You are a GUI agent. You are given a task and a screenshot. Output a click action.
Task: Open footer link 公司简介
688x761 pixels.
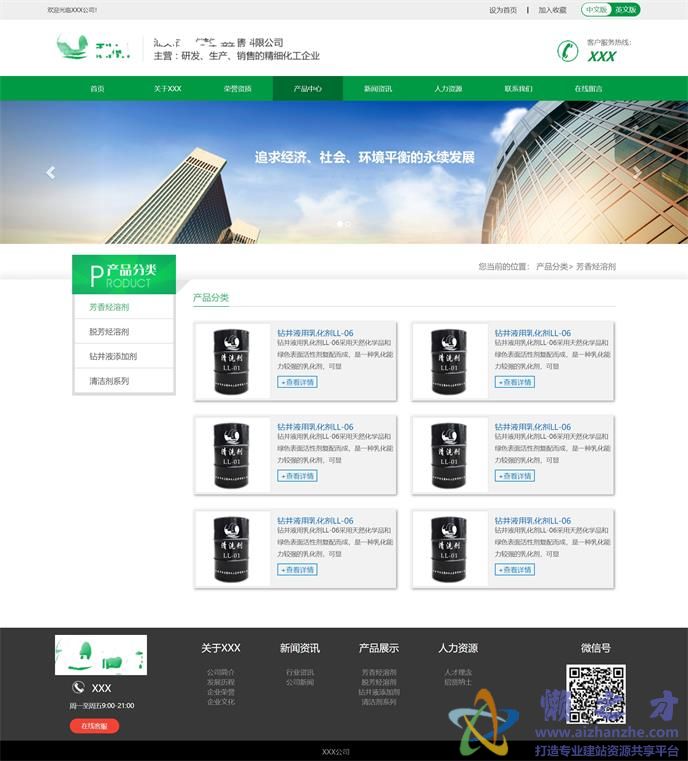[x=221, y=673]
